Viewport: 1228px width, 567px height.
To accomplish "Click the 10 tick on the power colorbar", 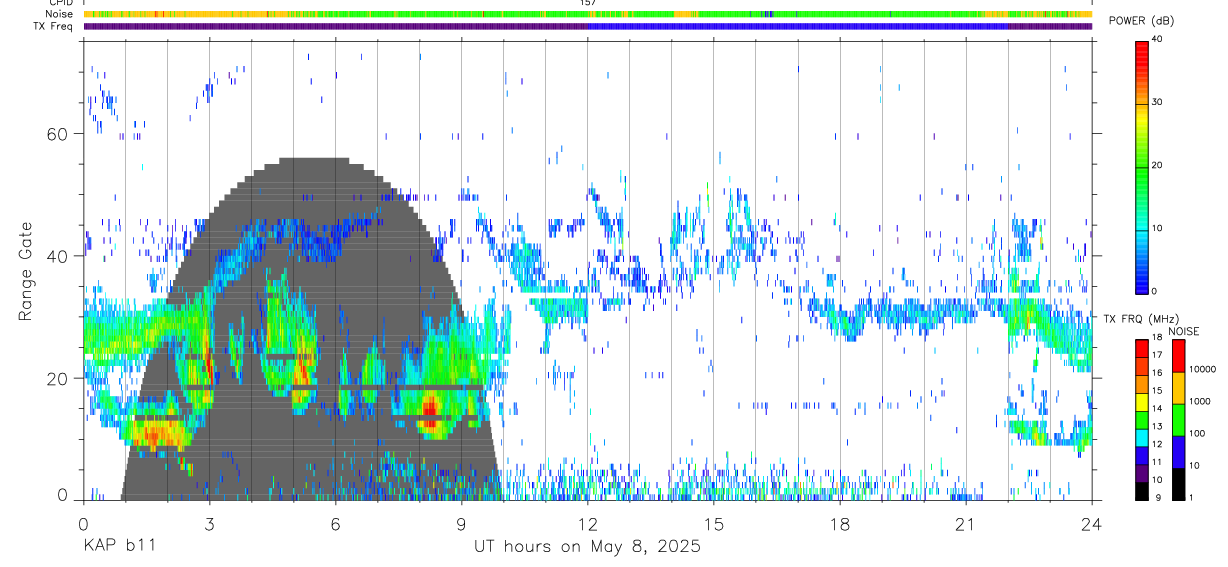I will 1157,228.
